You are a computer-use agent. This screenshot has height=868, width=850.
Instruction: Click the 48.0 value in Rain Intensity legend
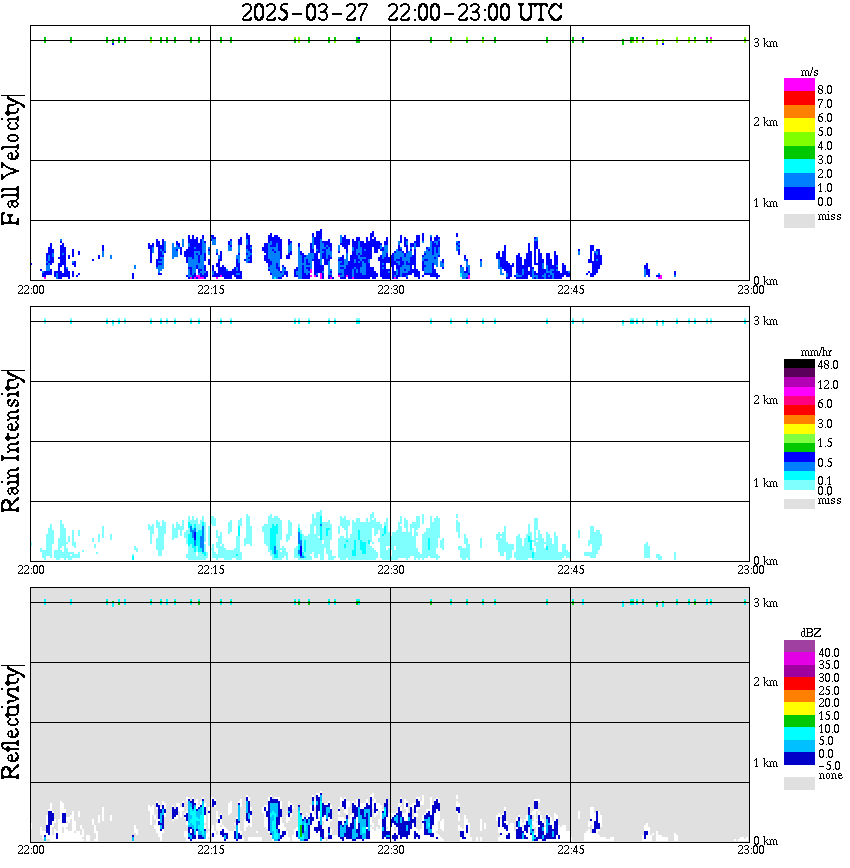(x=828, y=365)
